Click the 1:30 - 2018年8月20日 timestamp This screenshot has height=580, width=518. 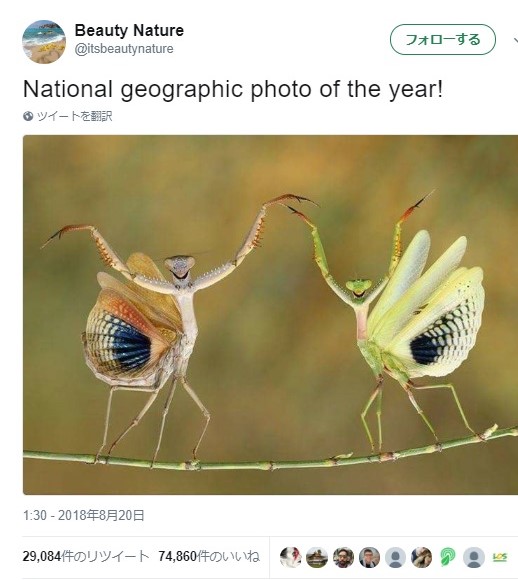pyautogui.click(x=84, y=515)
